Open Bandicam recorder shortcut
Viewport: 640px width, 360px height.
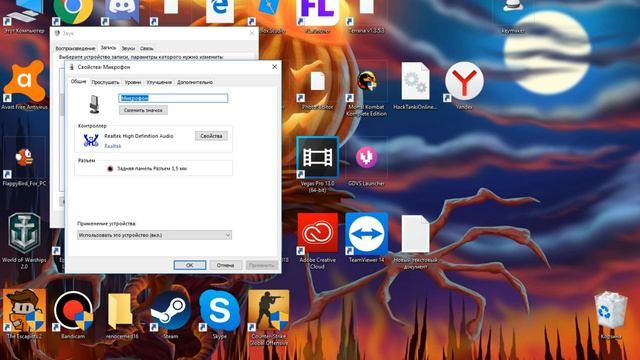tap(73, 310)
